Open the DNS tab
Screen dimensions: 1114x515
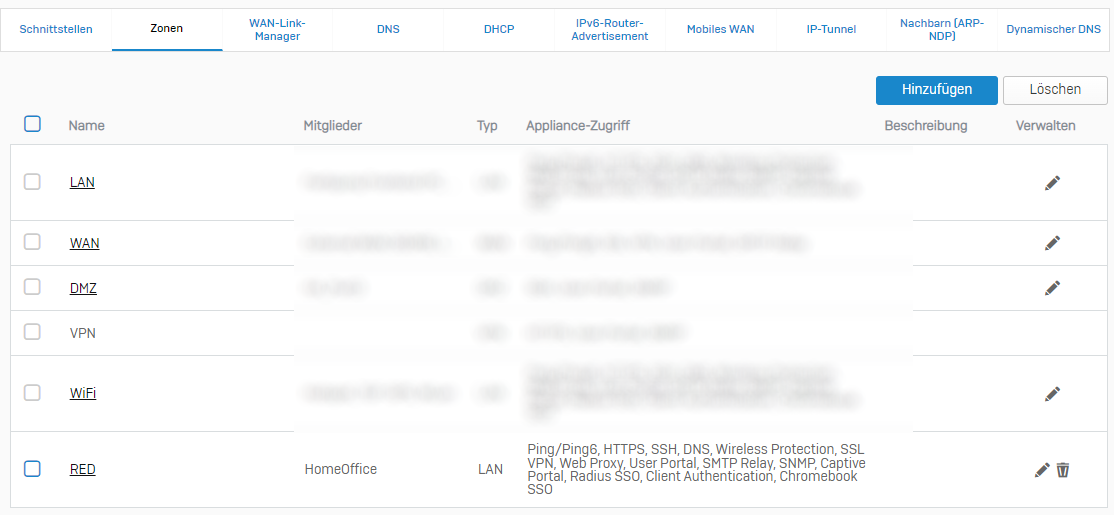point(388,30)
